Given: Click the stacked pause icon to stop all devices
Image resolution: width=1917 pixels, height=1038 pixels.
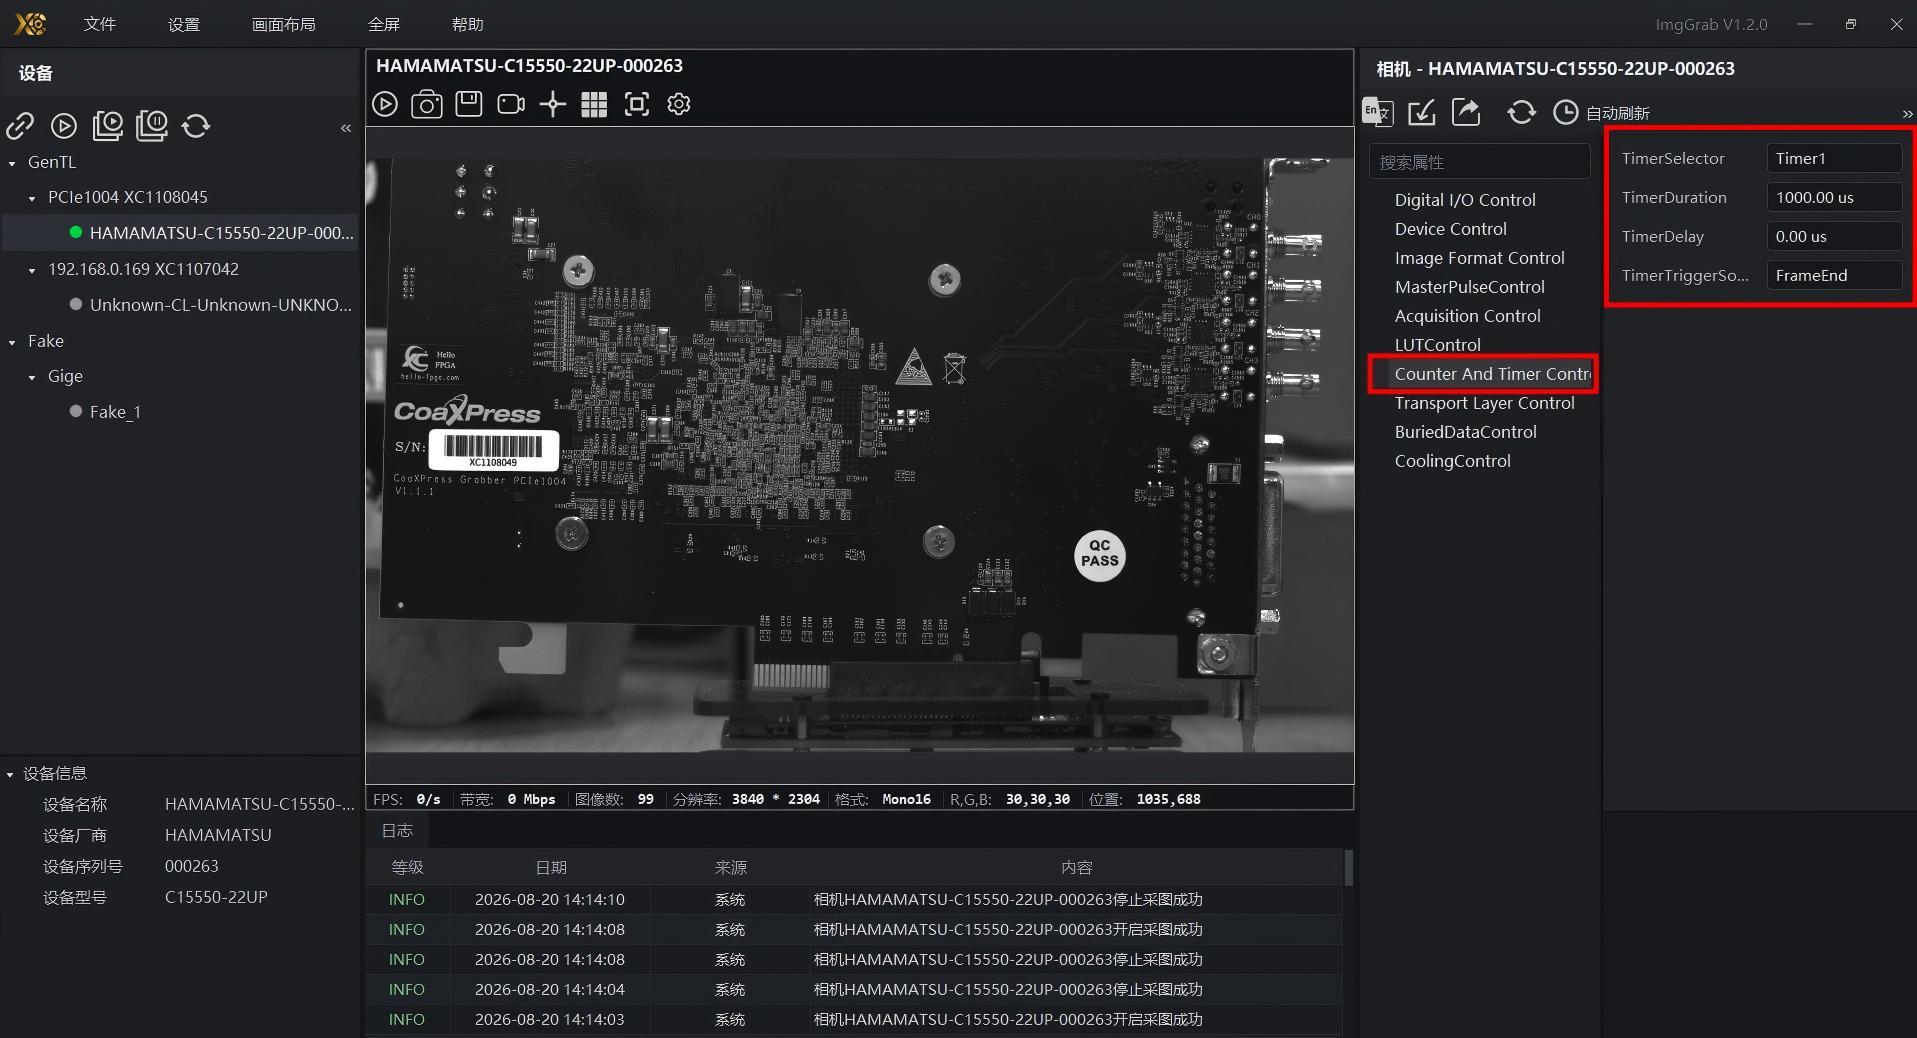Looking at the screenshot, I should coord(152,125).
